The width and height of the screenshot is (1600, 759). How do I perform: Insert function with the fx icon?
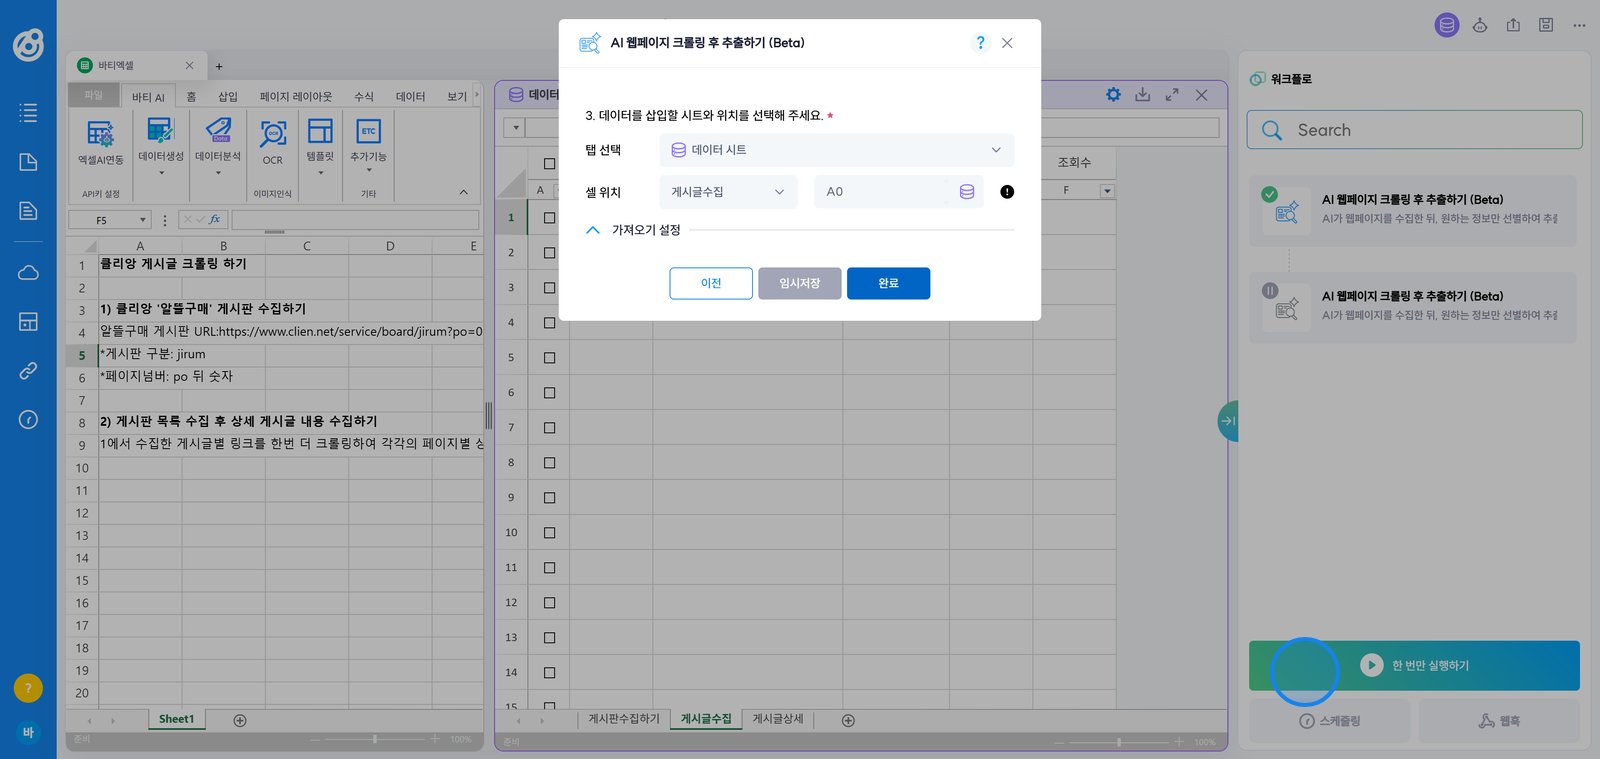[x=214, y=219]
